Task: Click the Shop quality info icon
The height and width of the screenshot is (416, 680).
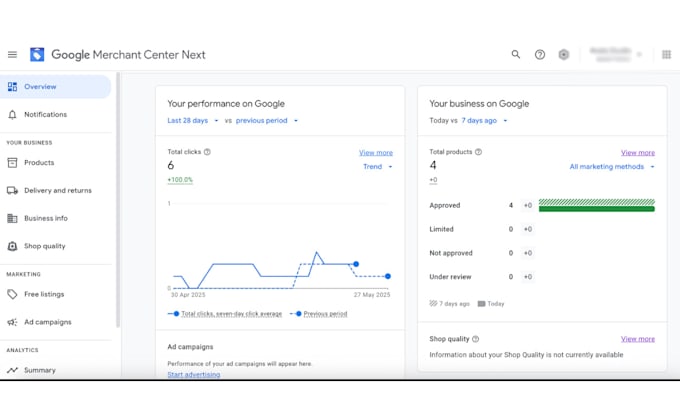Action: [x=475, y=339]
